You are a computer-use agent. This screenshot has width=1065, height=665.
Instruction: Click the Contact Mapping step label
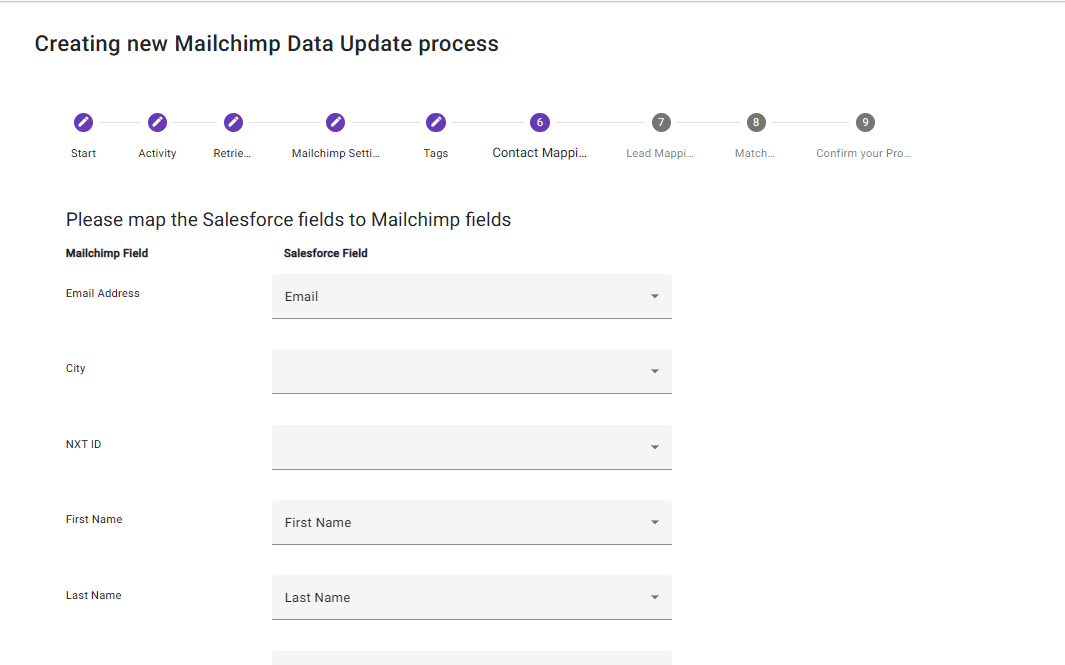click(x=540, y=153)
